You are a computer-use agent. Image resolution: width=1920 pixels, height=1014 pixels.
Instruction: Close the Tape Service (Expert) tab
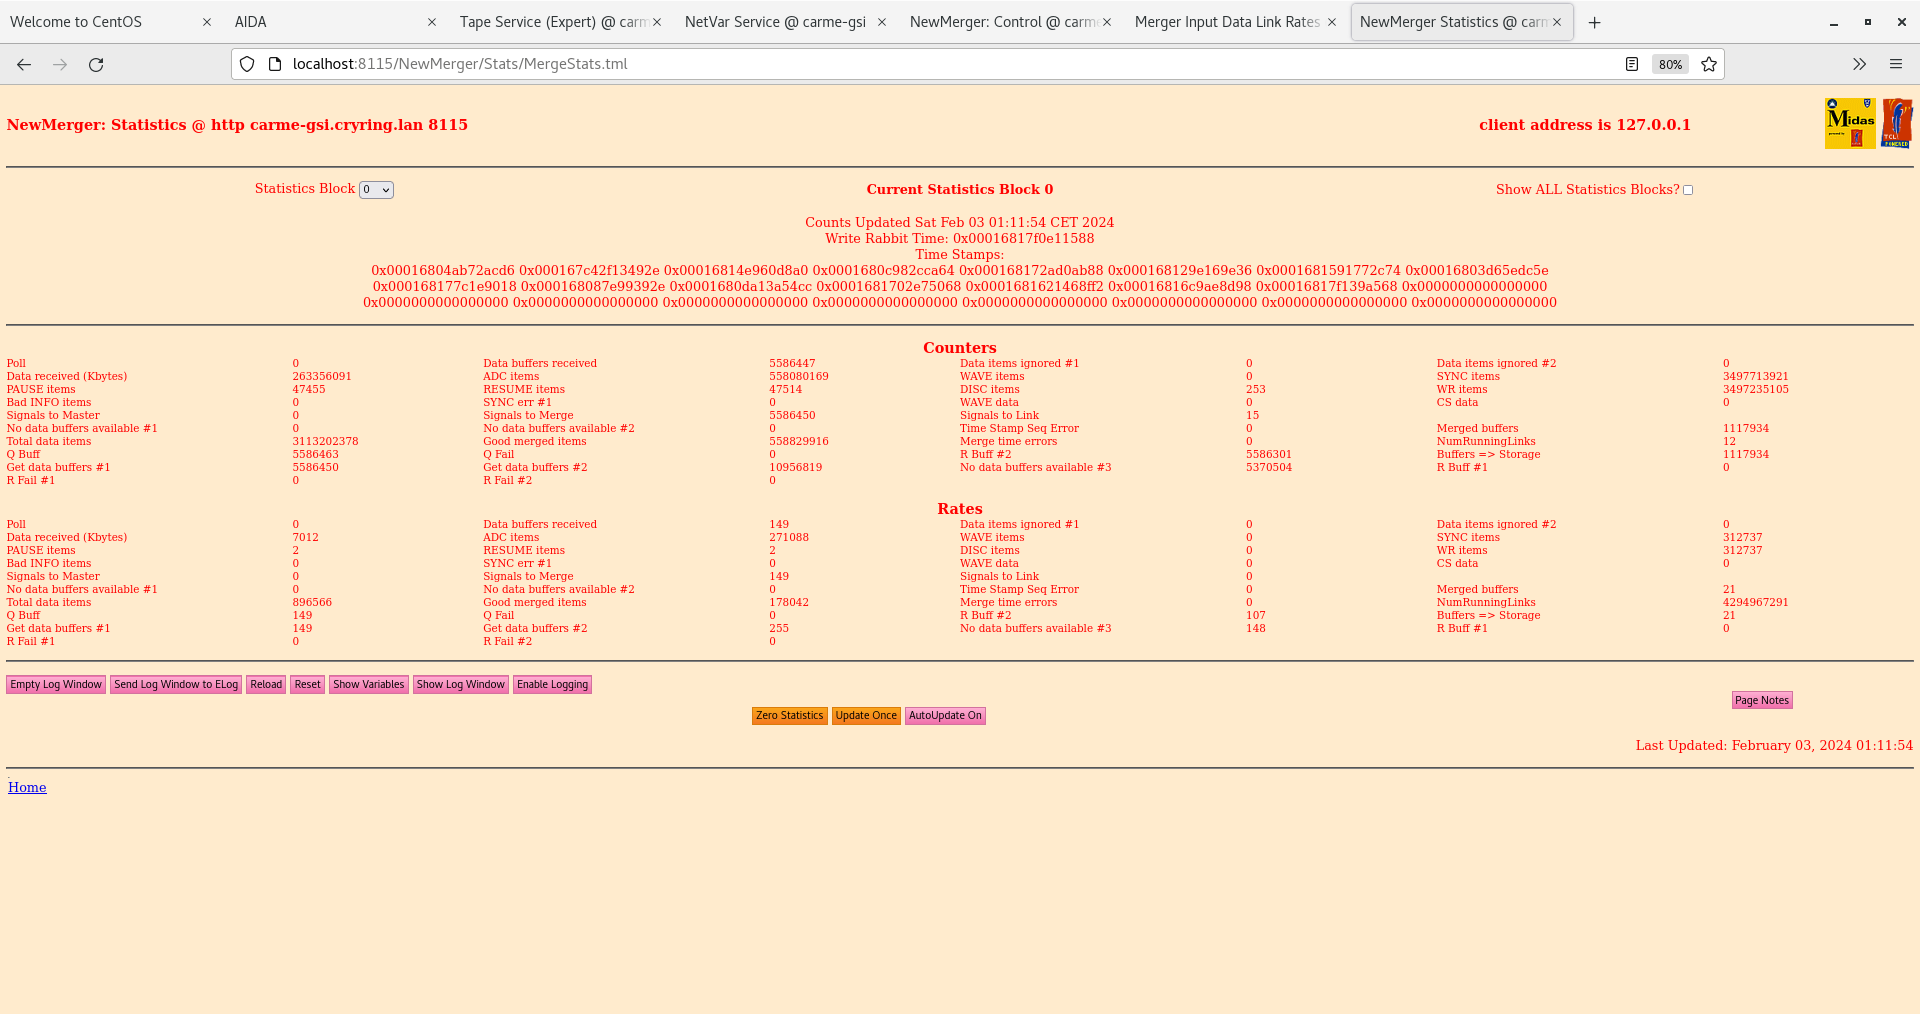point(657,22)
